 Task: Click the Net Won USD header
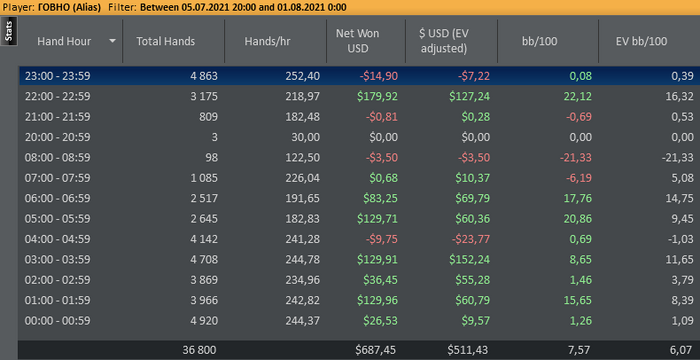[x=366, y=41]
